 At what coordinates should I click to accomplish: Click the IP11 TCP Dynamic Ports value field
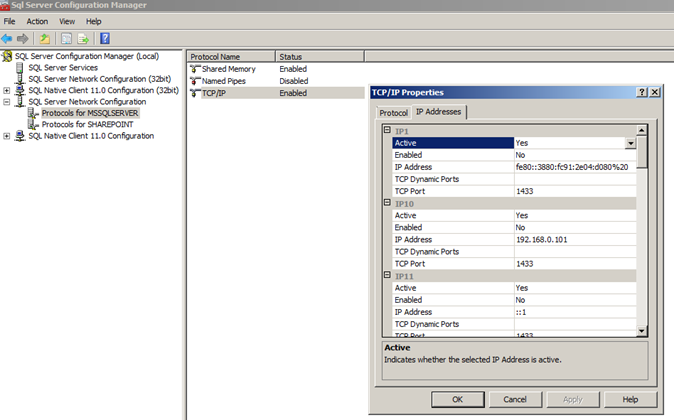[x=575, y=324]
